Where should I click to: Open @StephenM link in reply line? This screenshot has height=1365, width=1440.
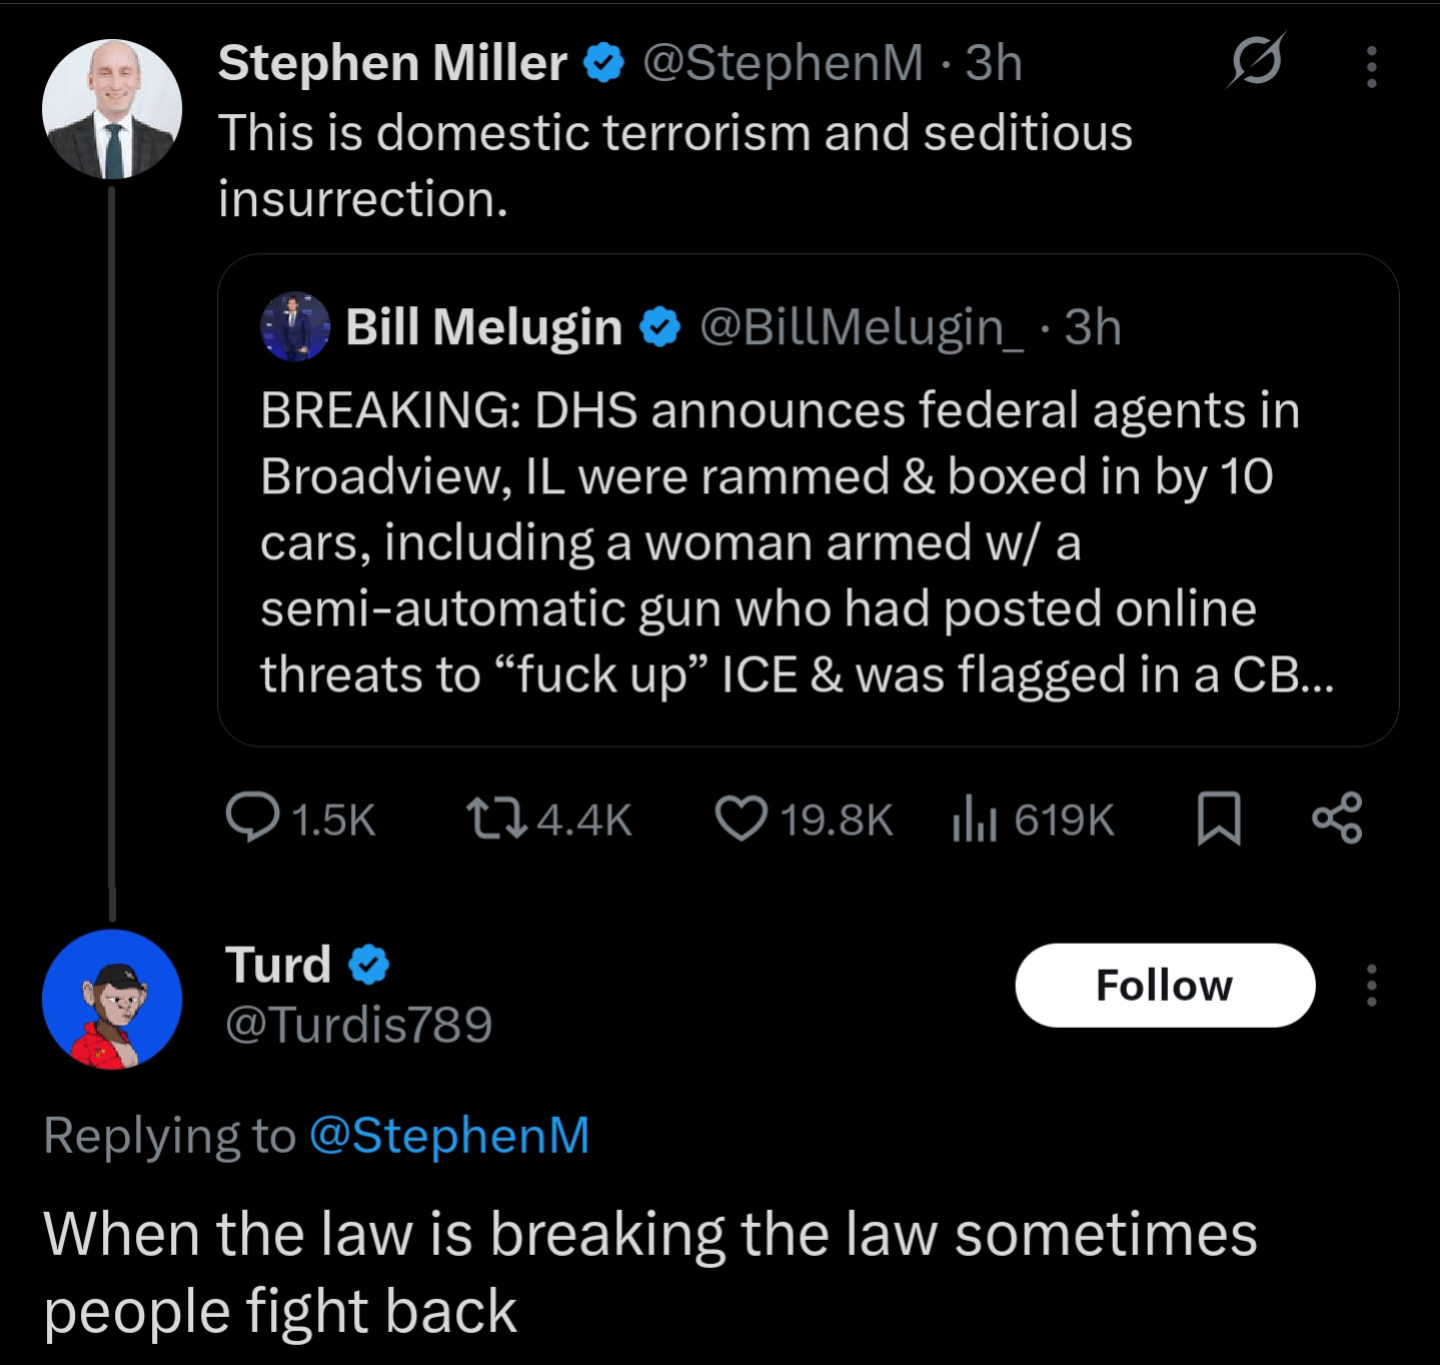pyautogui.click(x=449, y=1135)
